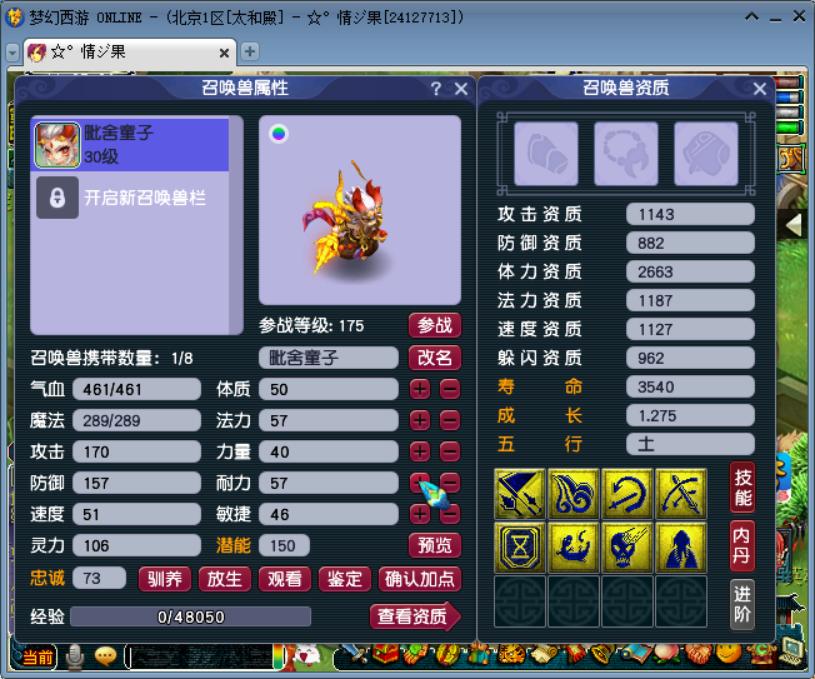The height and width of the screenshot is (679, 815).
Task: Click the 攻击资质 value 1143
Action: [x=690, y=214]
